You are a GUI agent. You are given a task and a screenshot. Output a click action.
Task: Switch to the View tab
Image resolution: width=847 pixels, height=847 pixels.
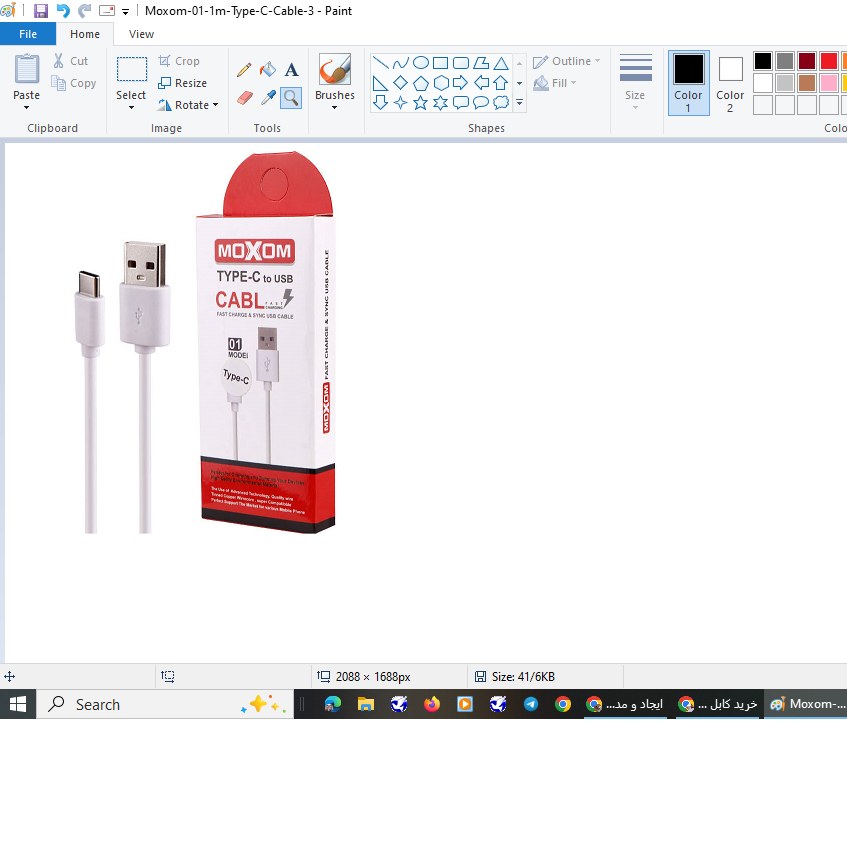[141, 33]
